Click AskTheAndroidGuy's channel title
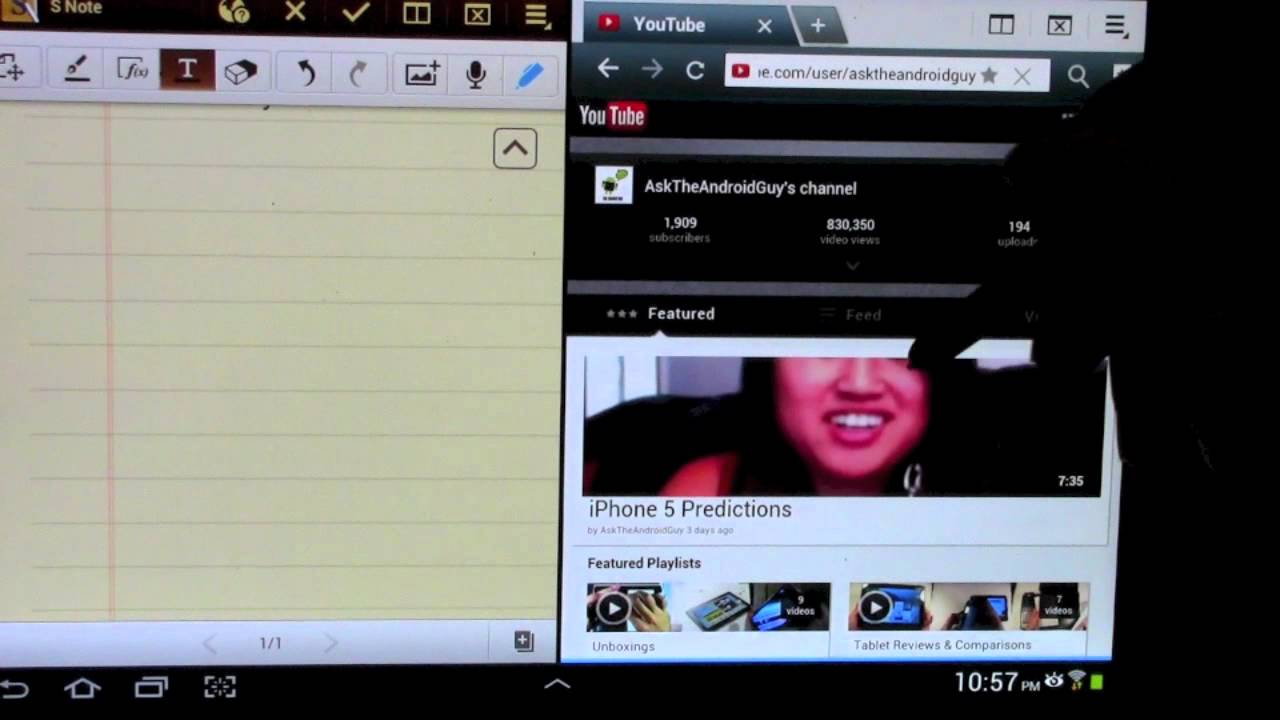The image size is (1280, 720). (750, 188)
